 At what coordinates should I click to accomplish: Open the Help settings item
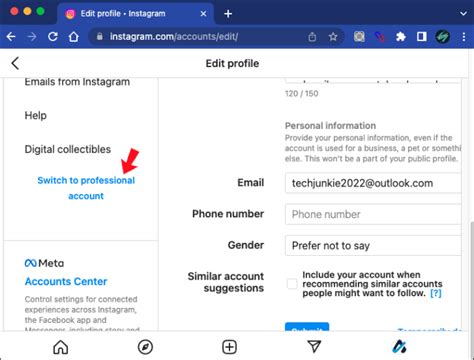click(36, 115)
